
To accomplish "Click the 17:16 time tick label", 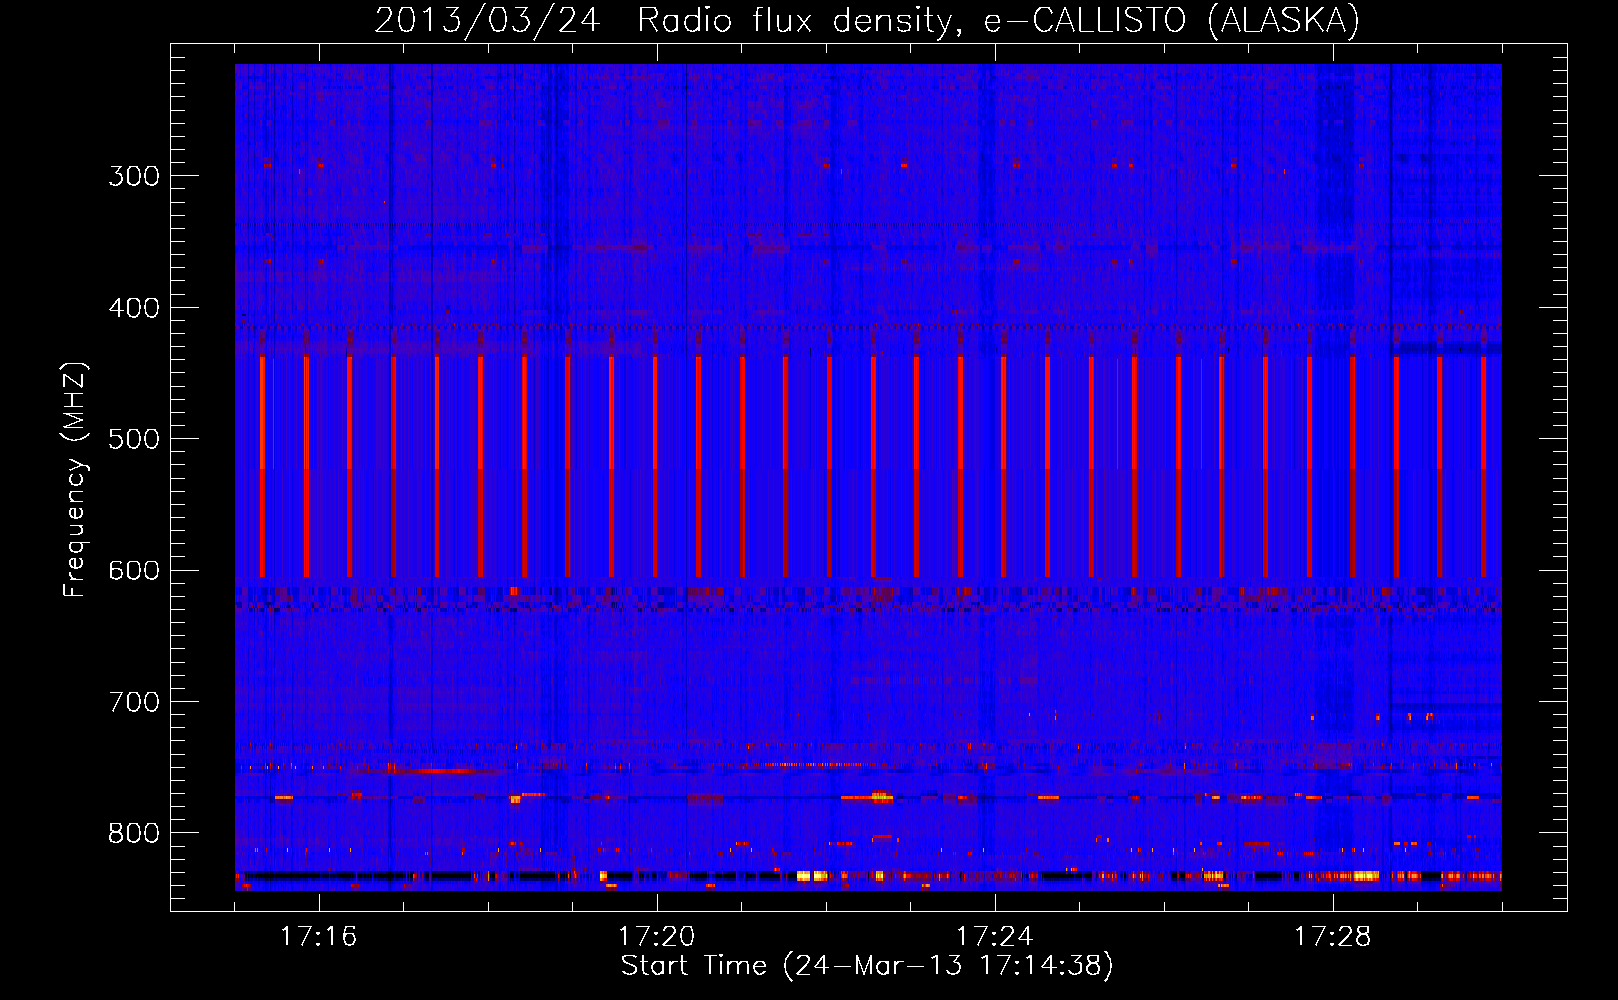I will (x=319, y=937).
